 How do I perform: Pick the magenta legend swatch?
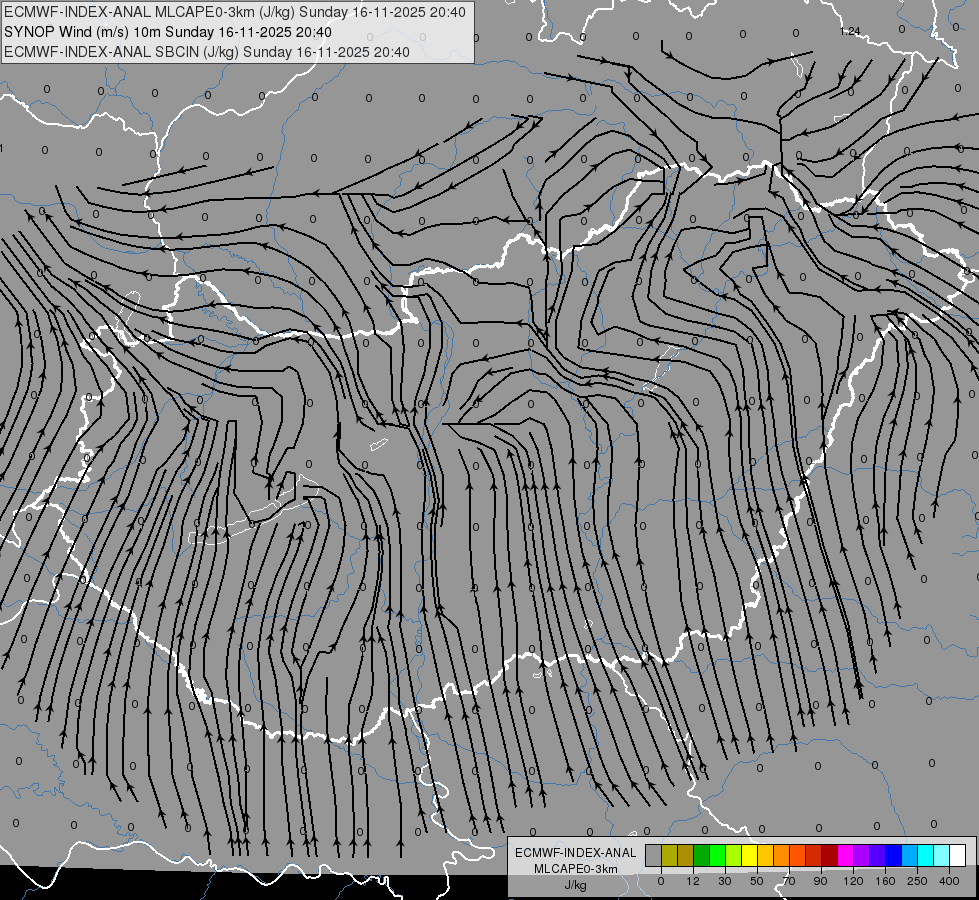click(x=846, y=856)
